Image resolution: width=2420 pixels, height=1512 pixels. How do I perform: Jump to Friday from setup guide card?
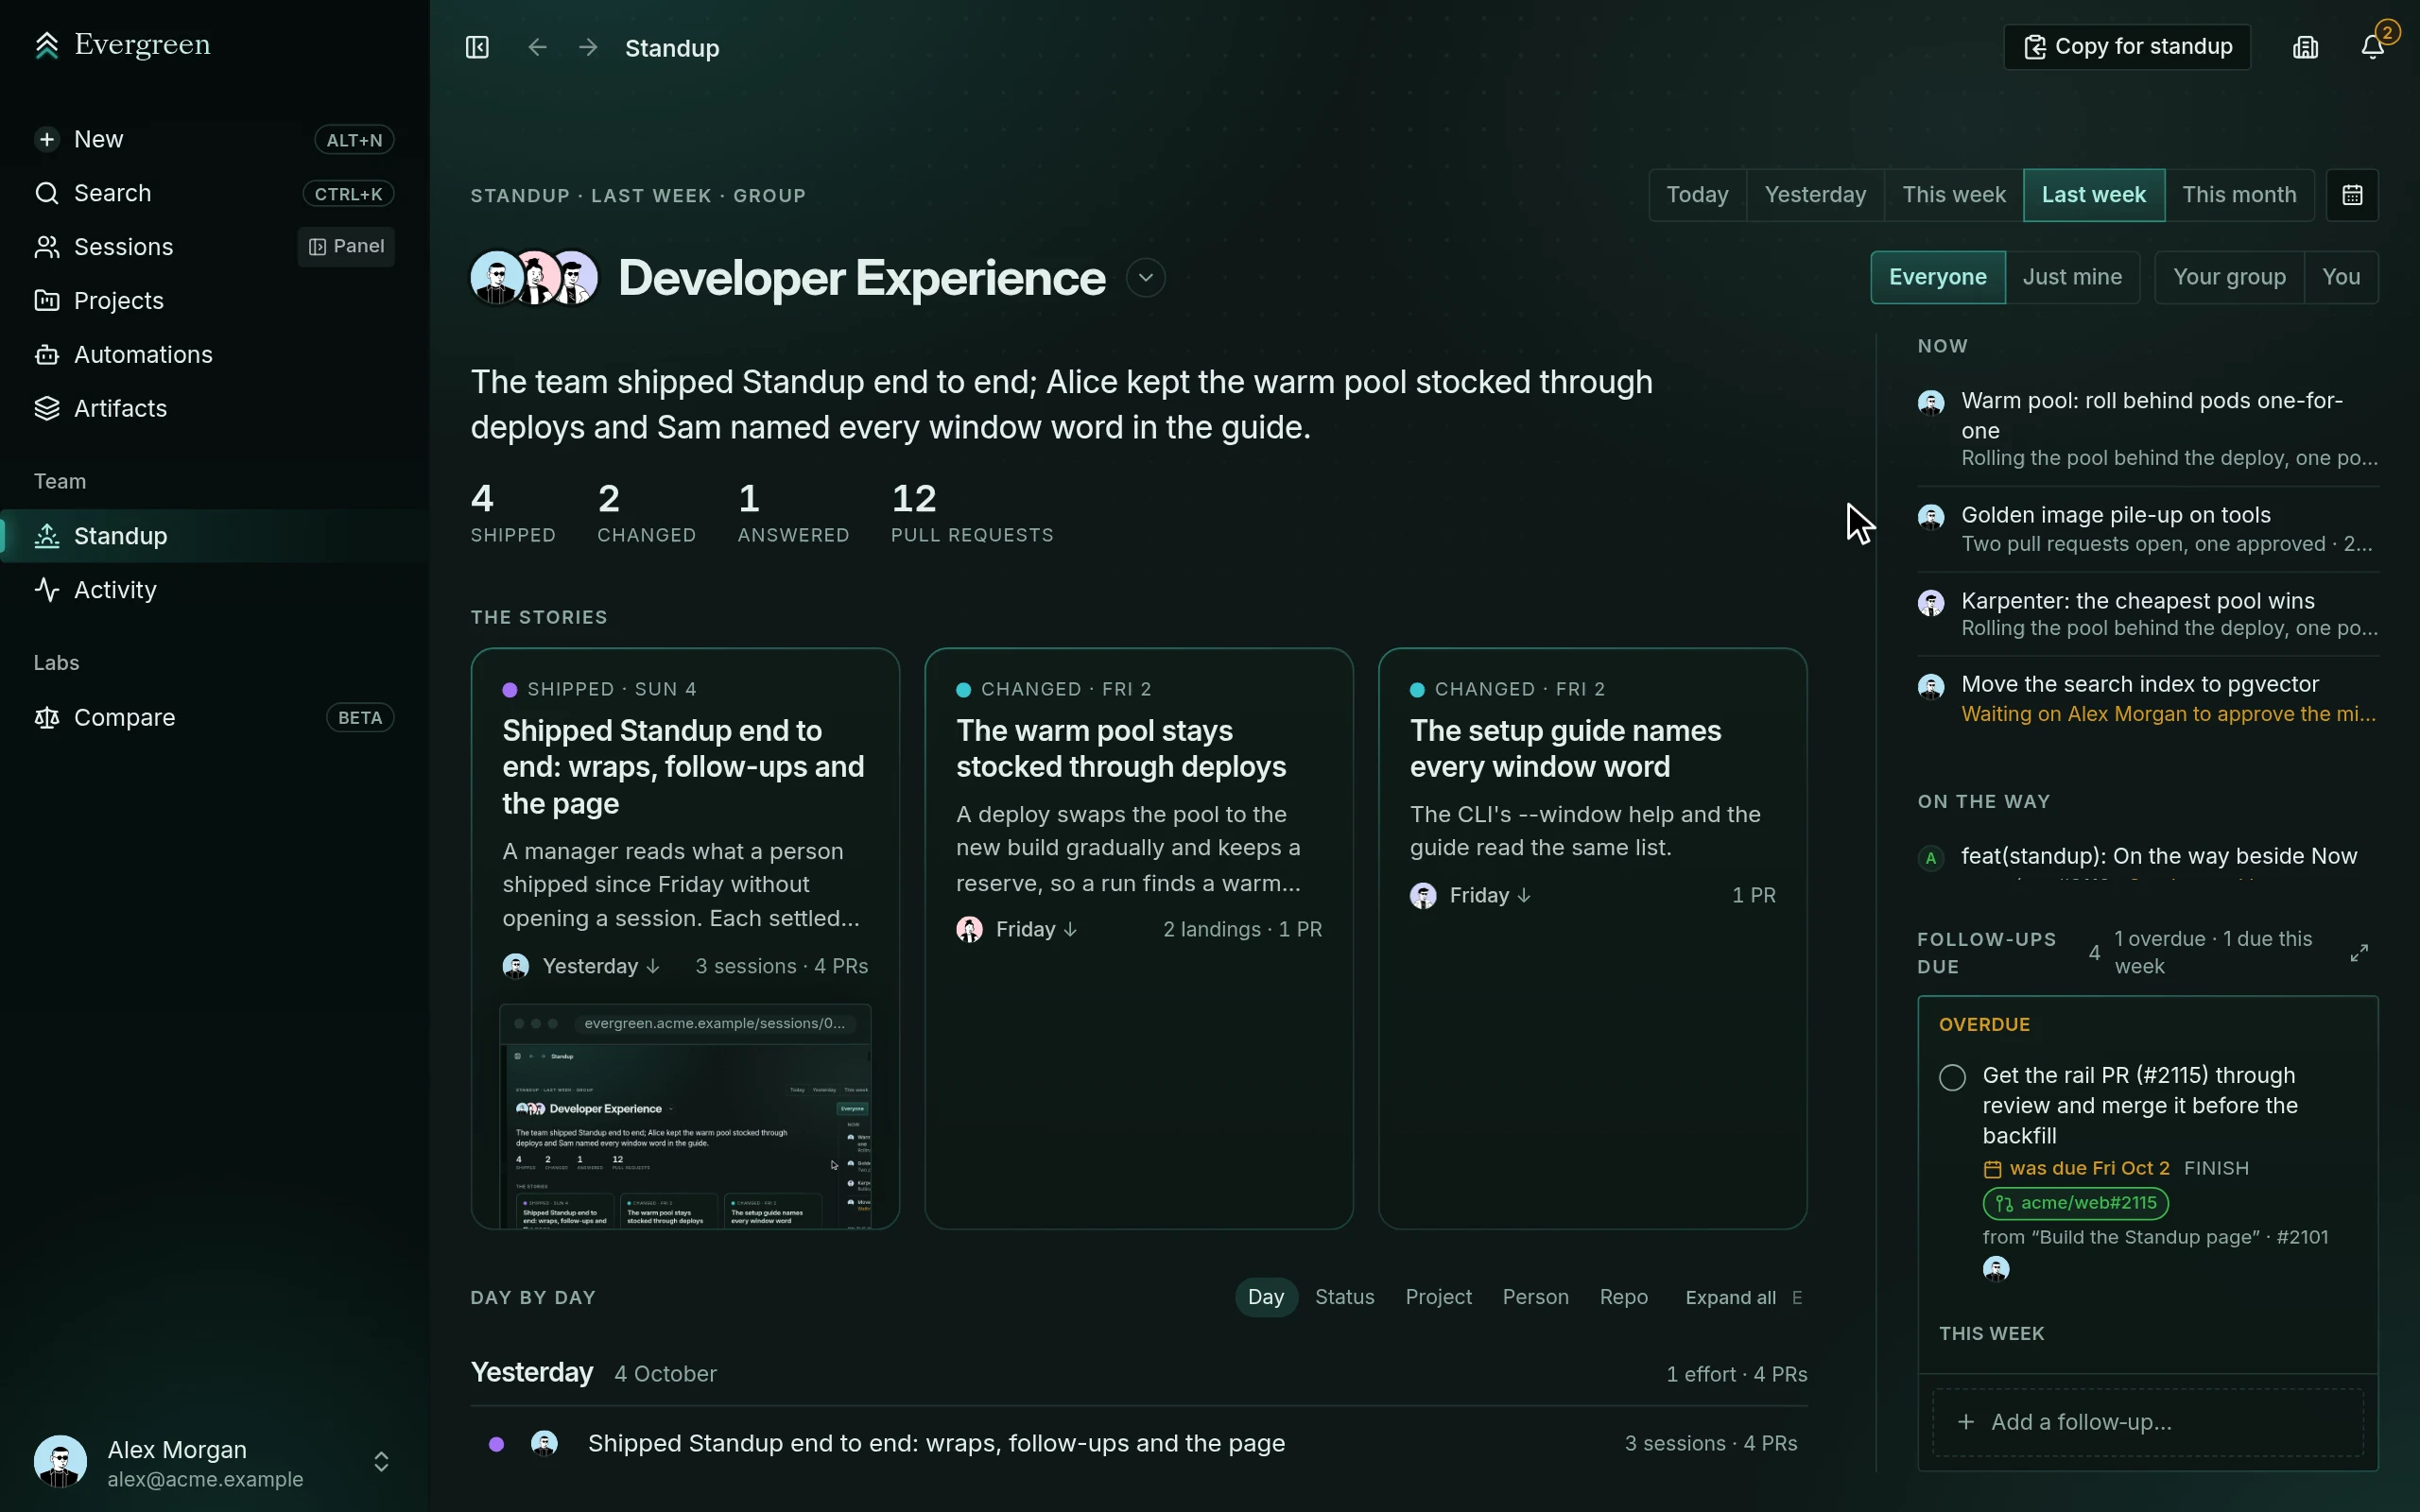(x=1490, y=896)
